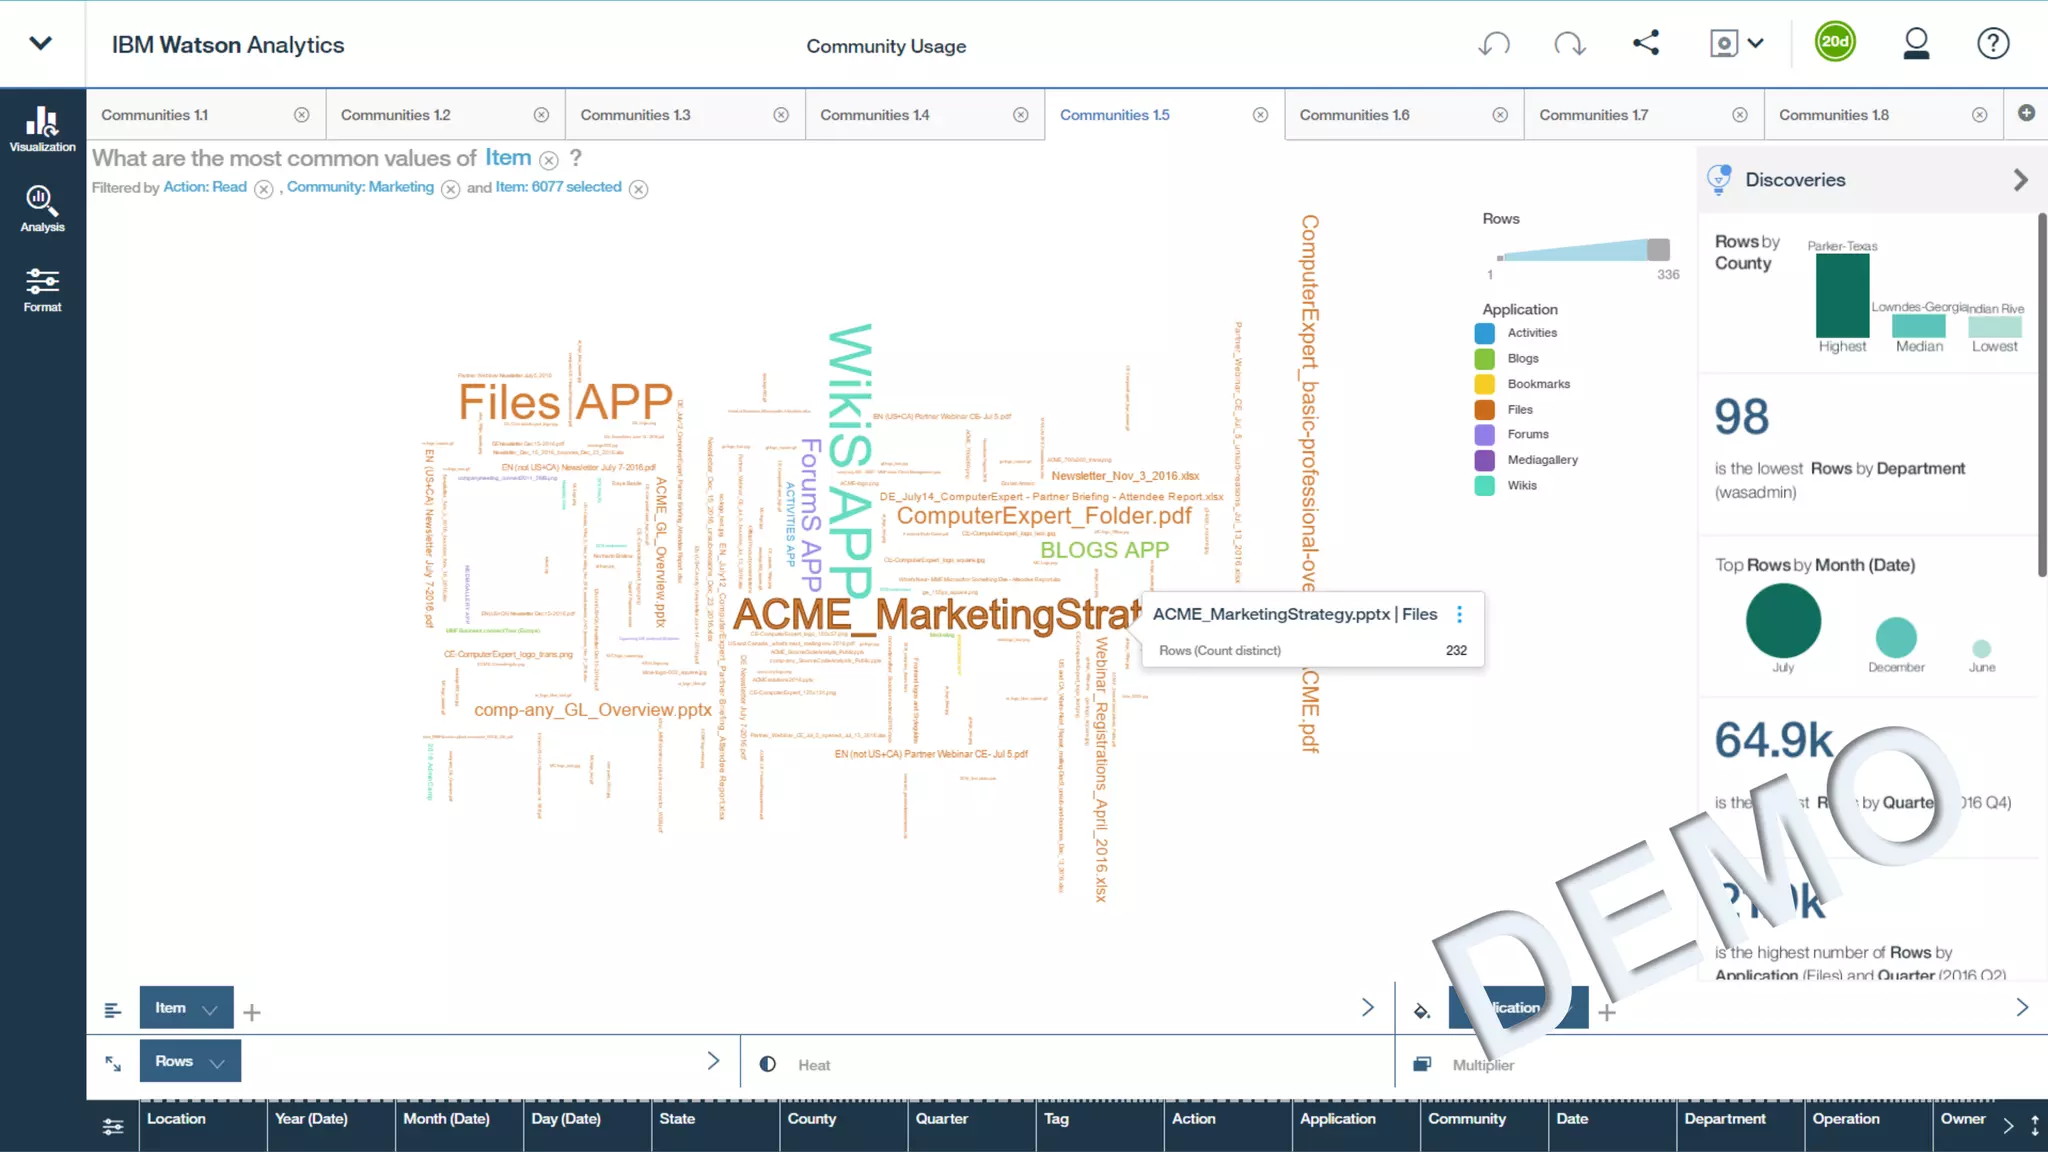2048x1152 pixels.
Task: Remove the Community: Marketing filter
Action: [x=450, y=189]
